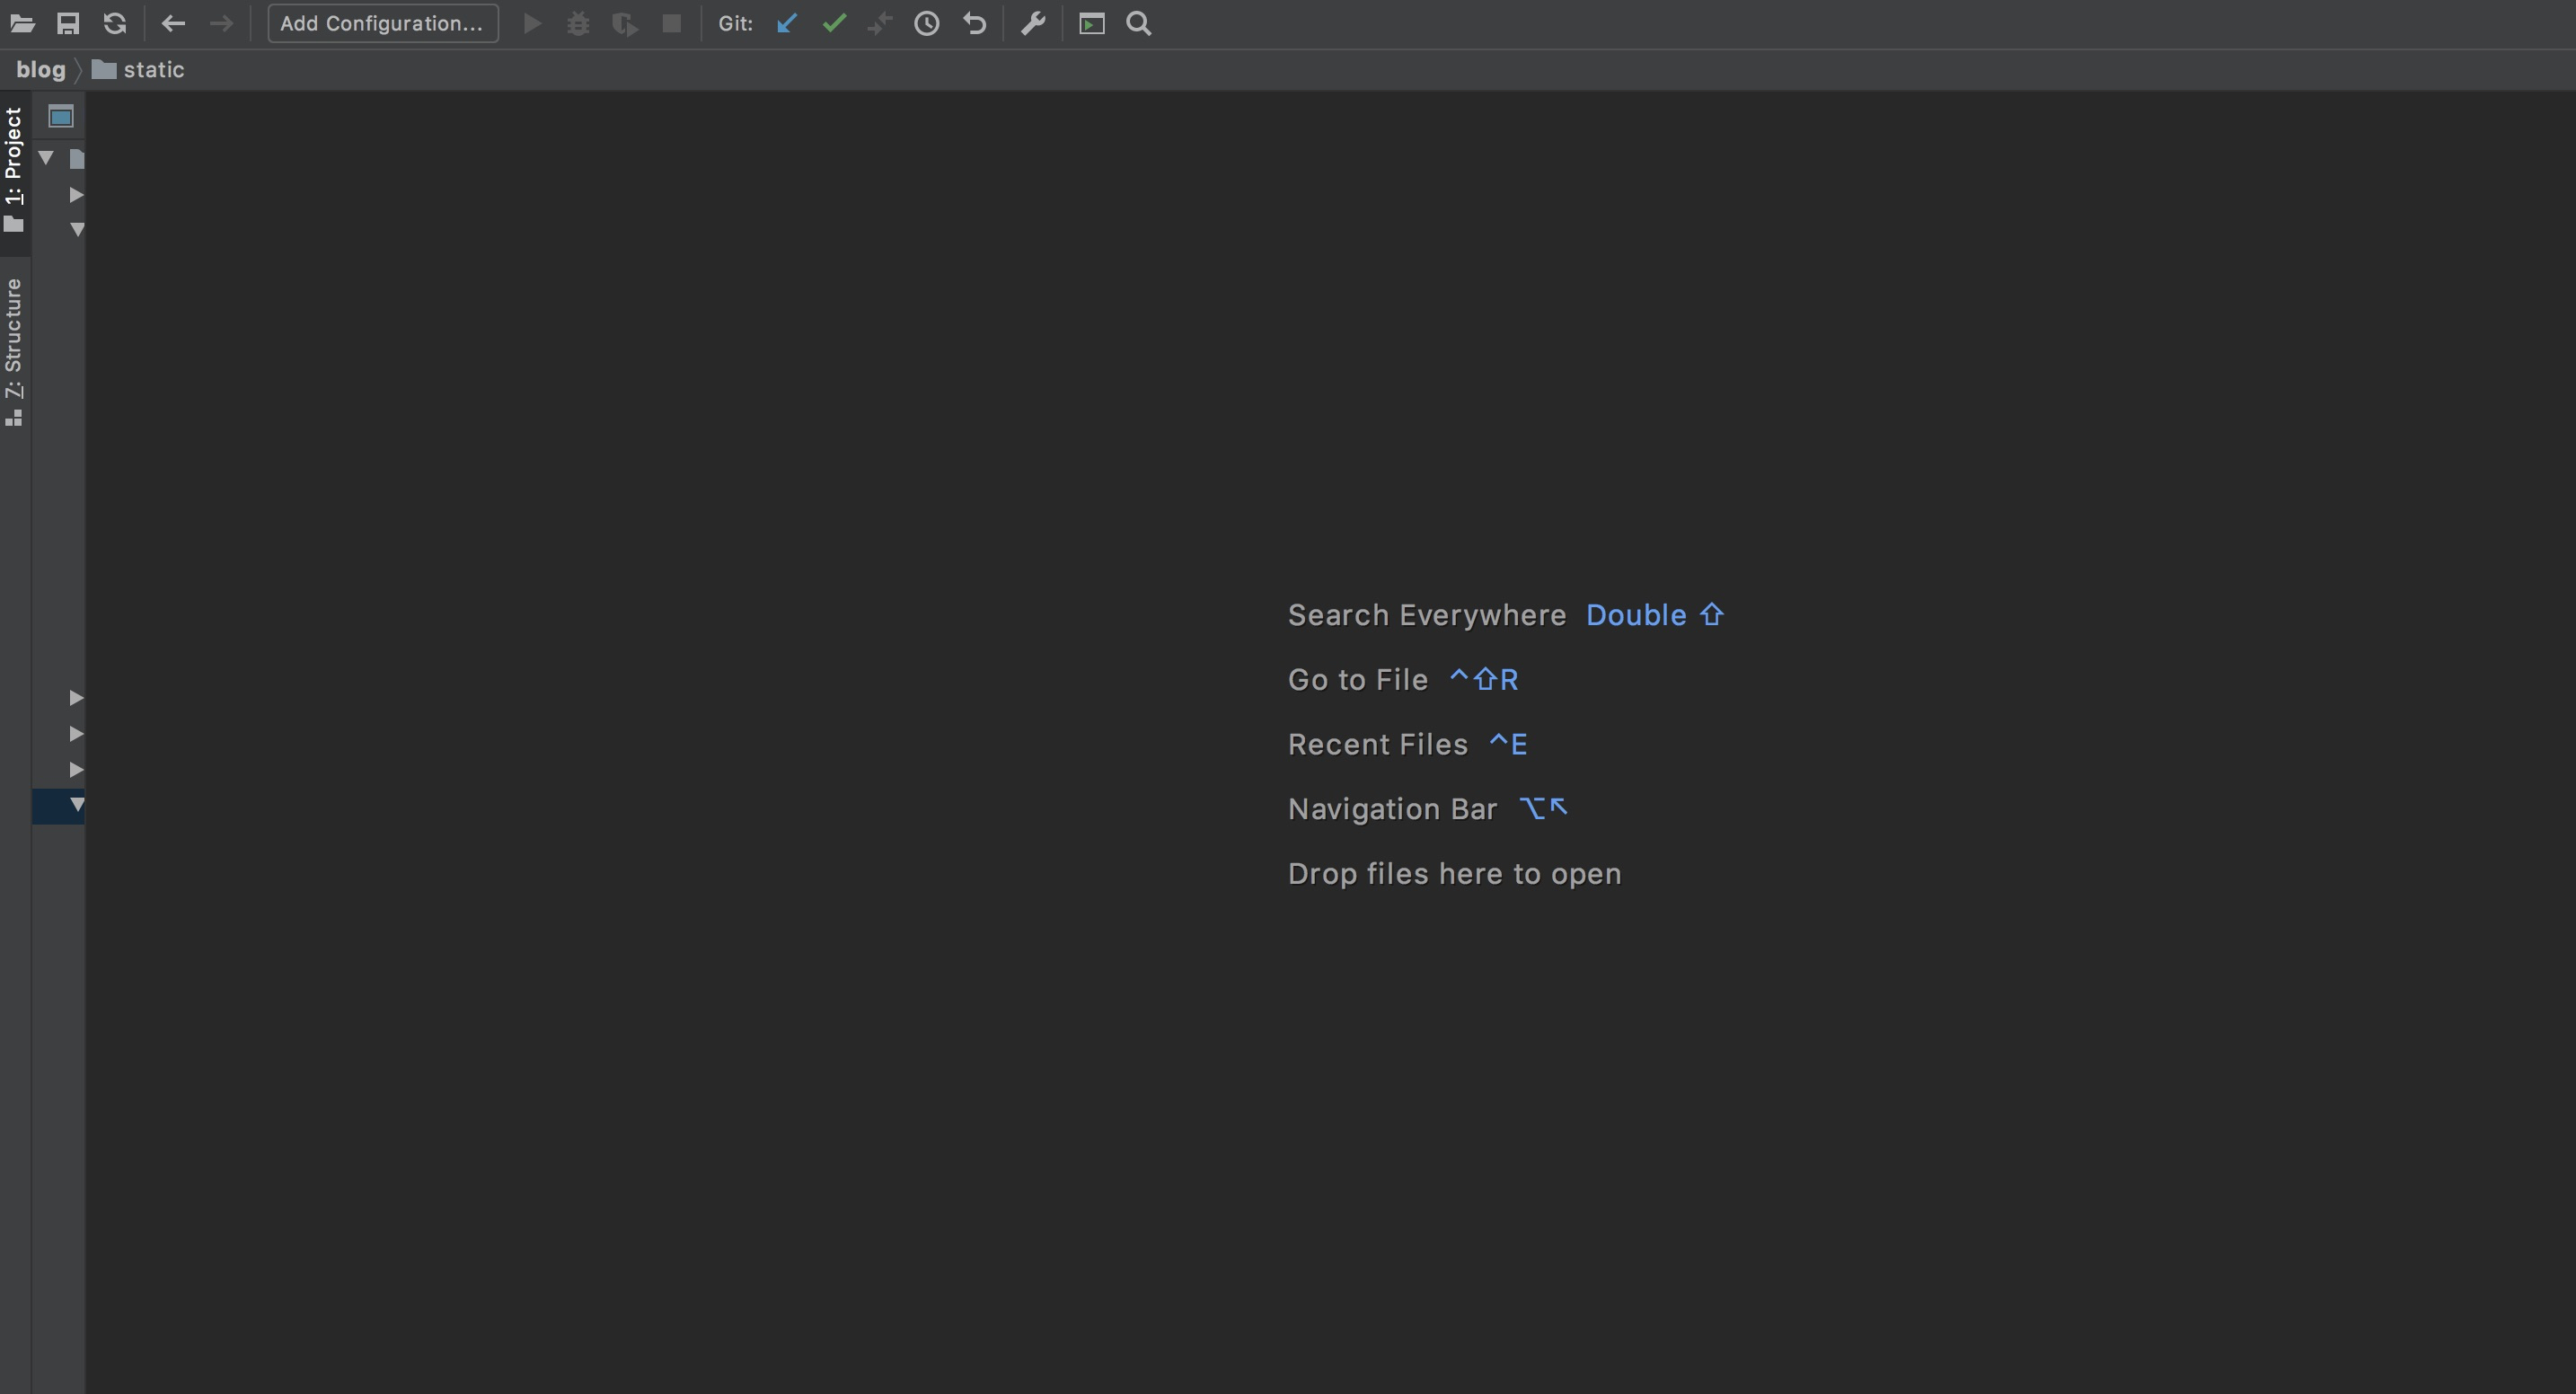This screenshot has width=2576, height=1394.
Task: Toggle the 'Z: Structure' tool window tab
Action: click(x=14, y=352)
